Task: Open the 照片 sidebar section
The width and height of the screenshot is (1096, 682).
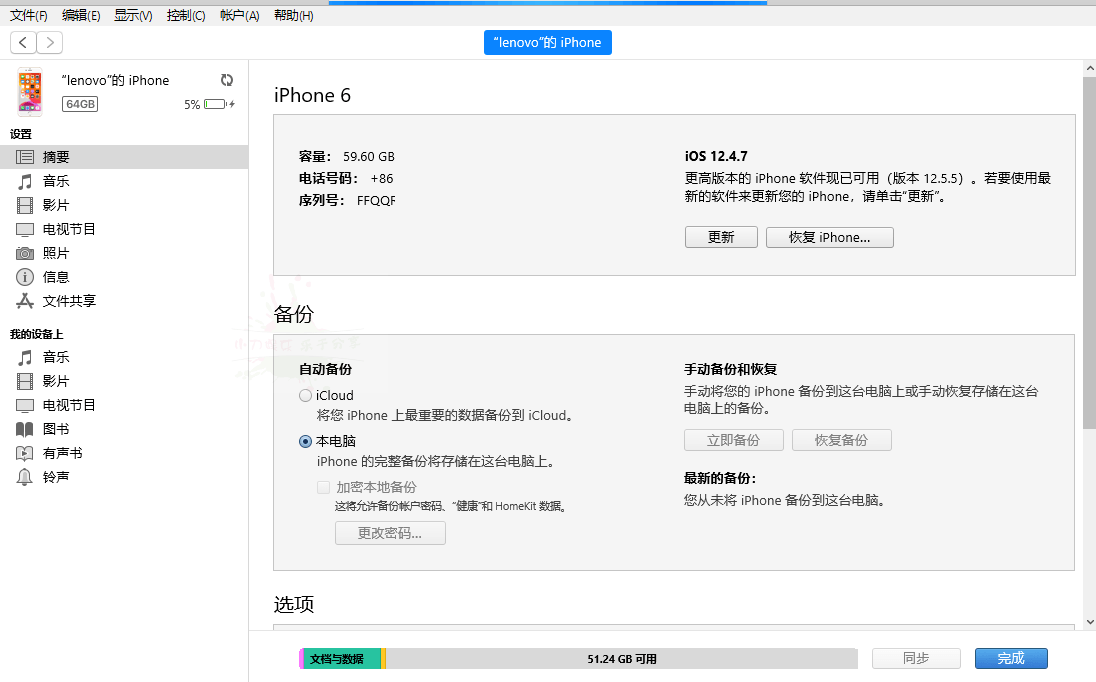Action: pyautogui.click(x=55, y=253)
